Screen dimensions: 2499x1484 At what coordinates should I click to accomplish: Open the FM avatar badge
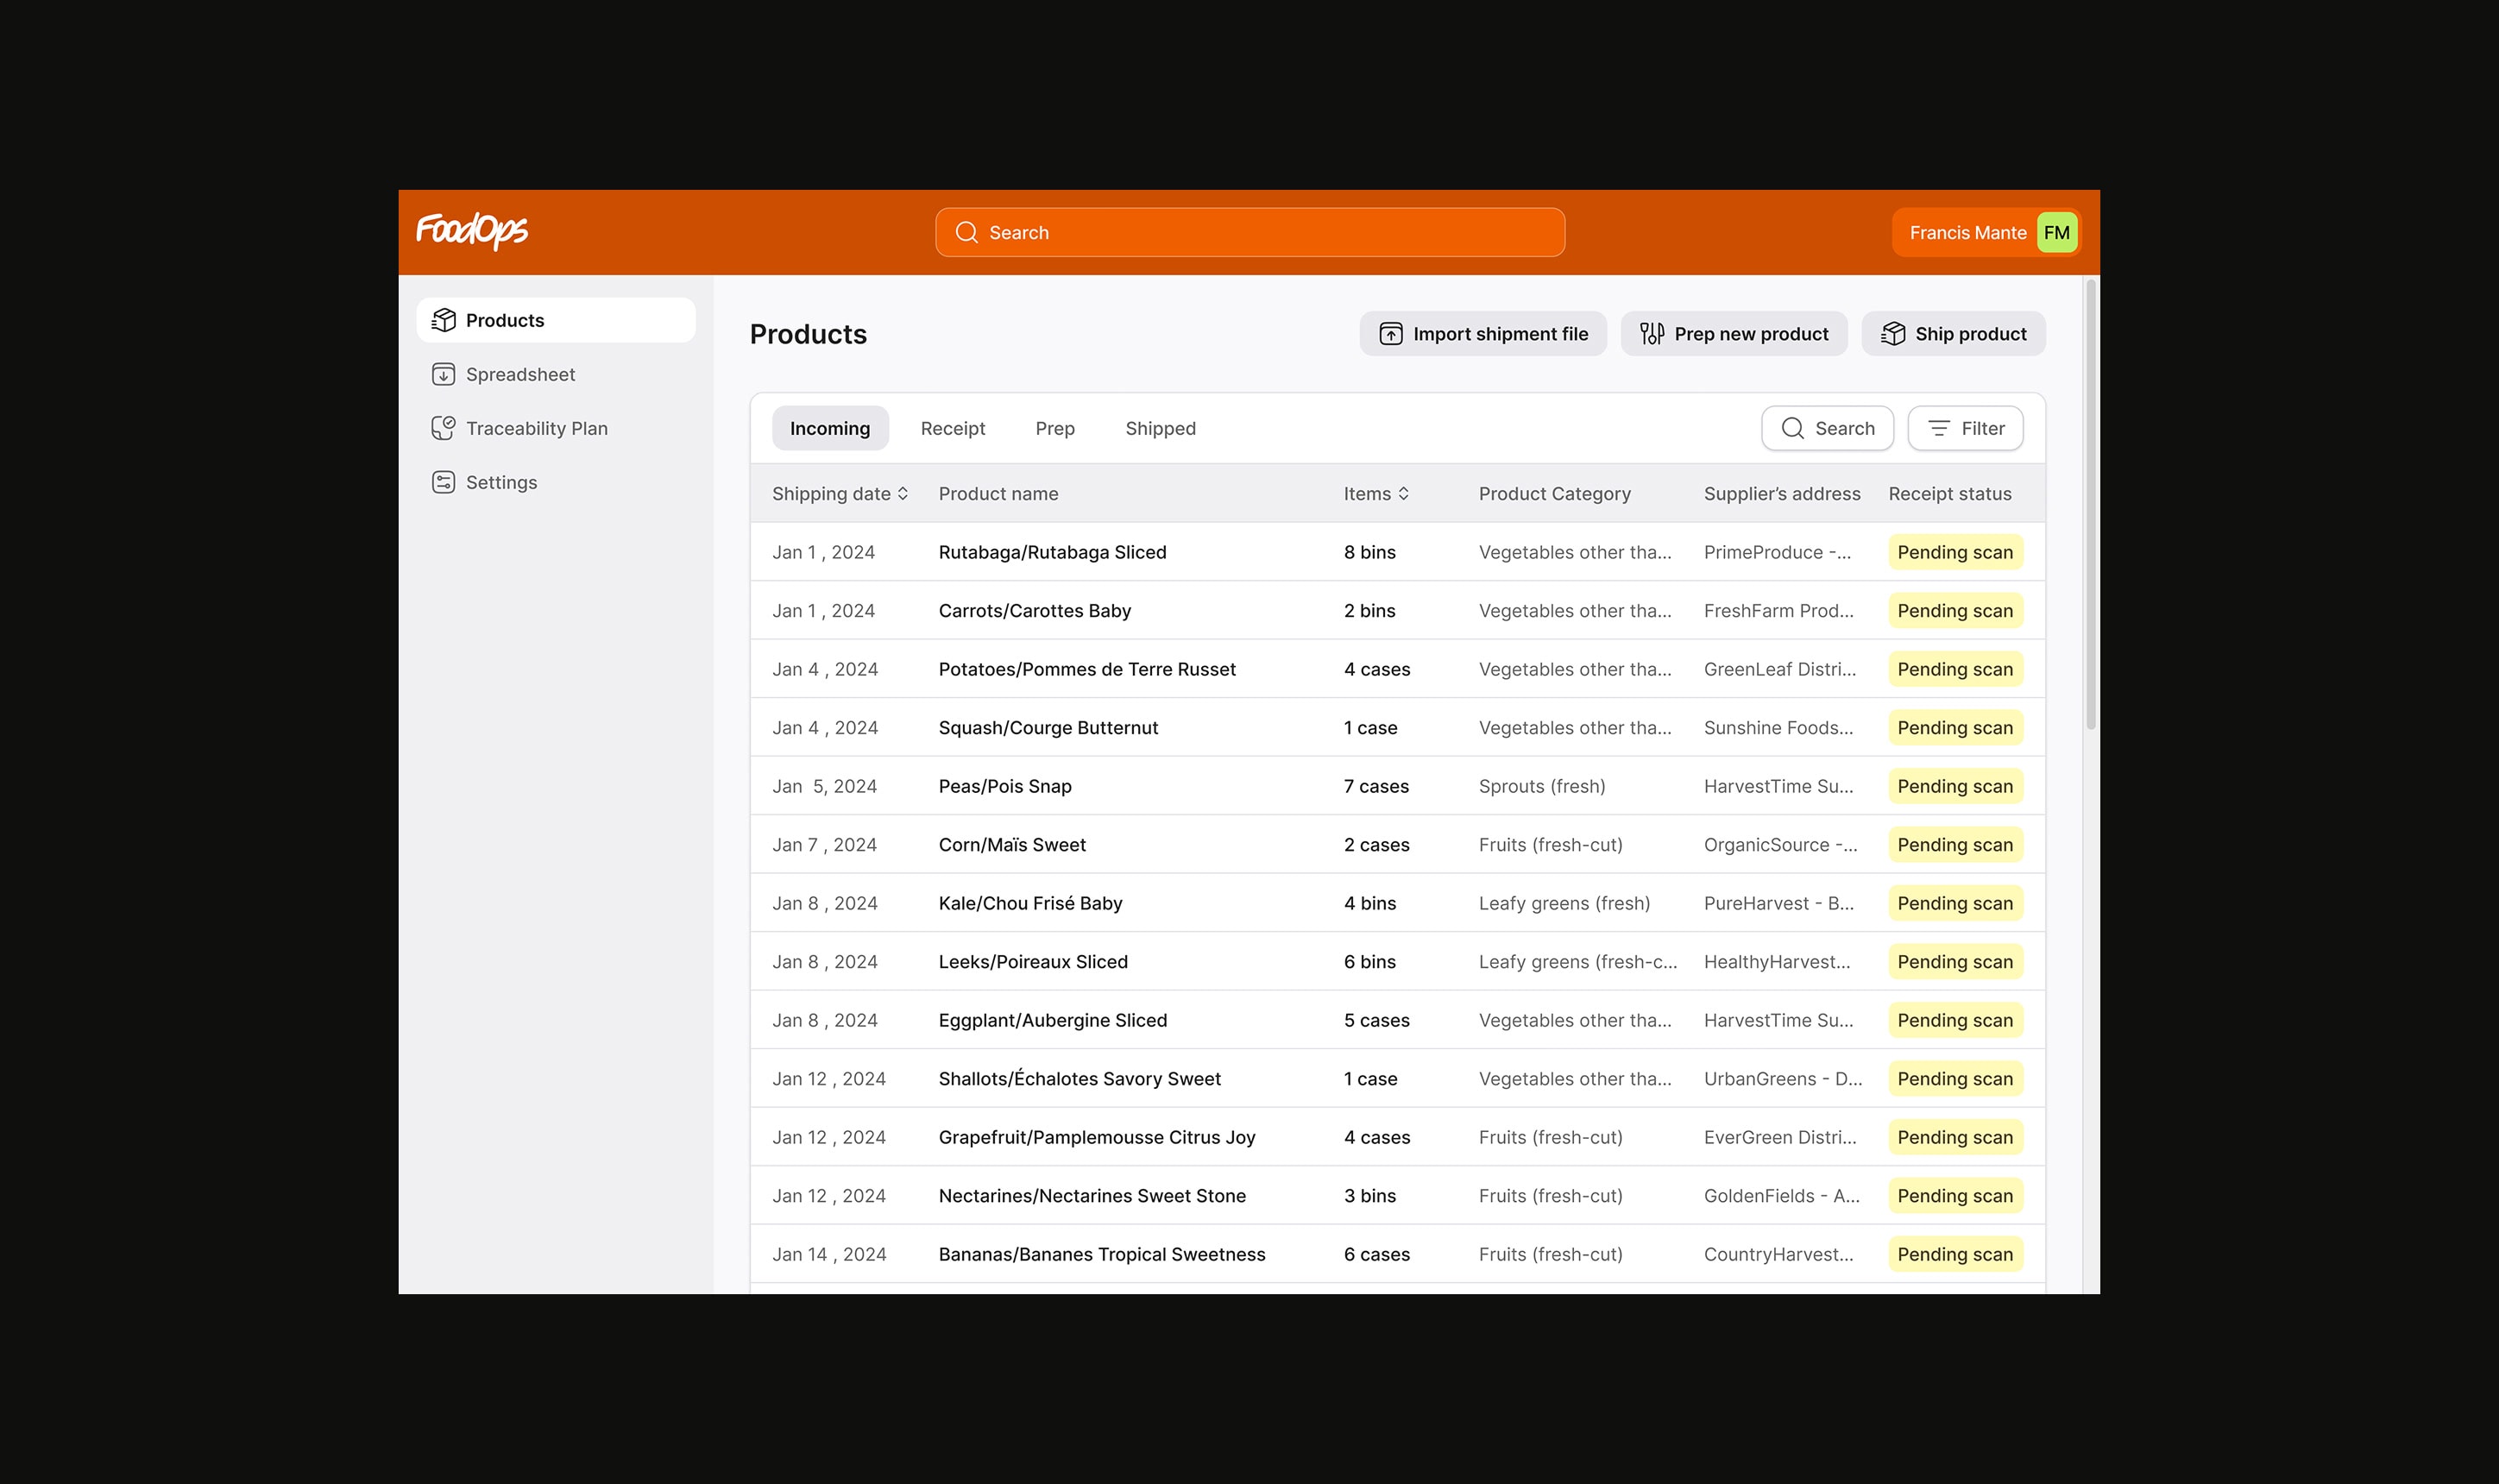click(x=2057, y=233)
